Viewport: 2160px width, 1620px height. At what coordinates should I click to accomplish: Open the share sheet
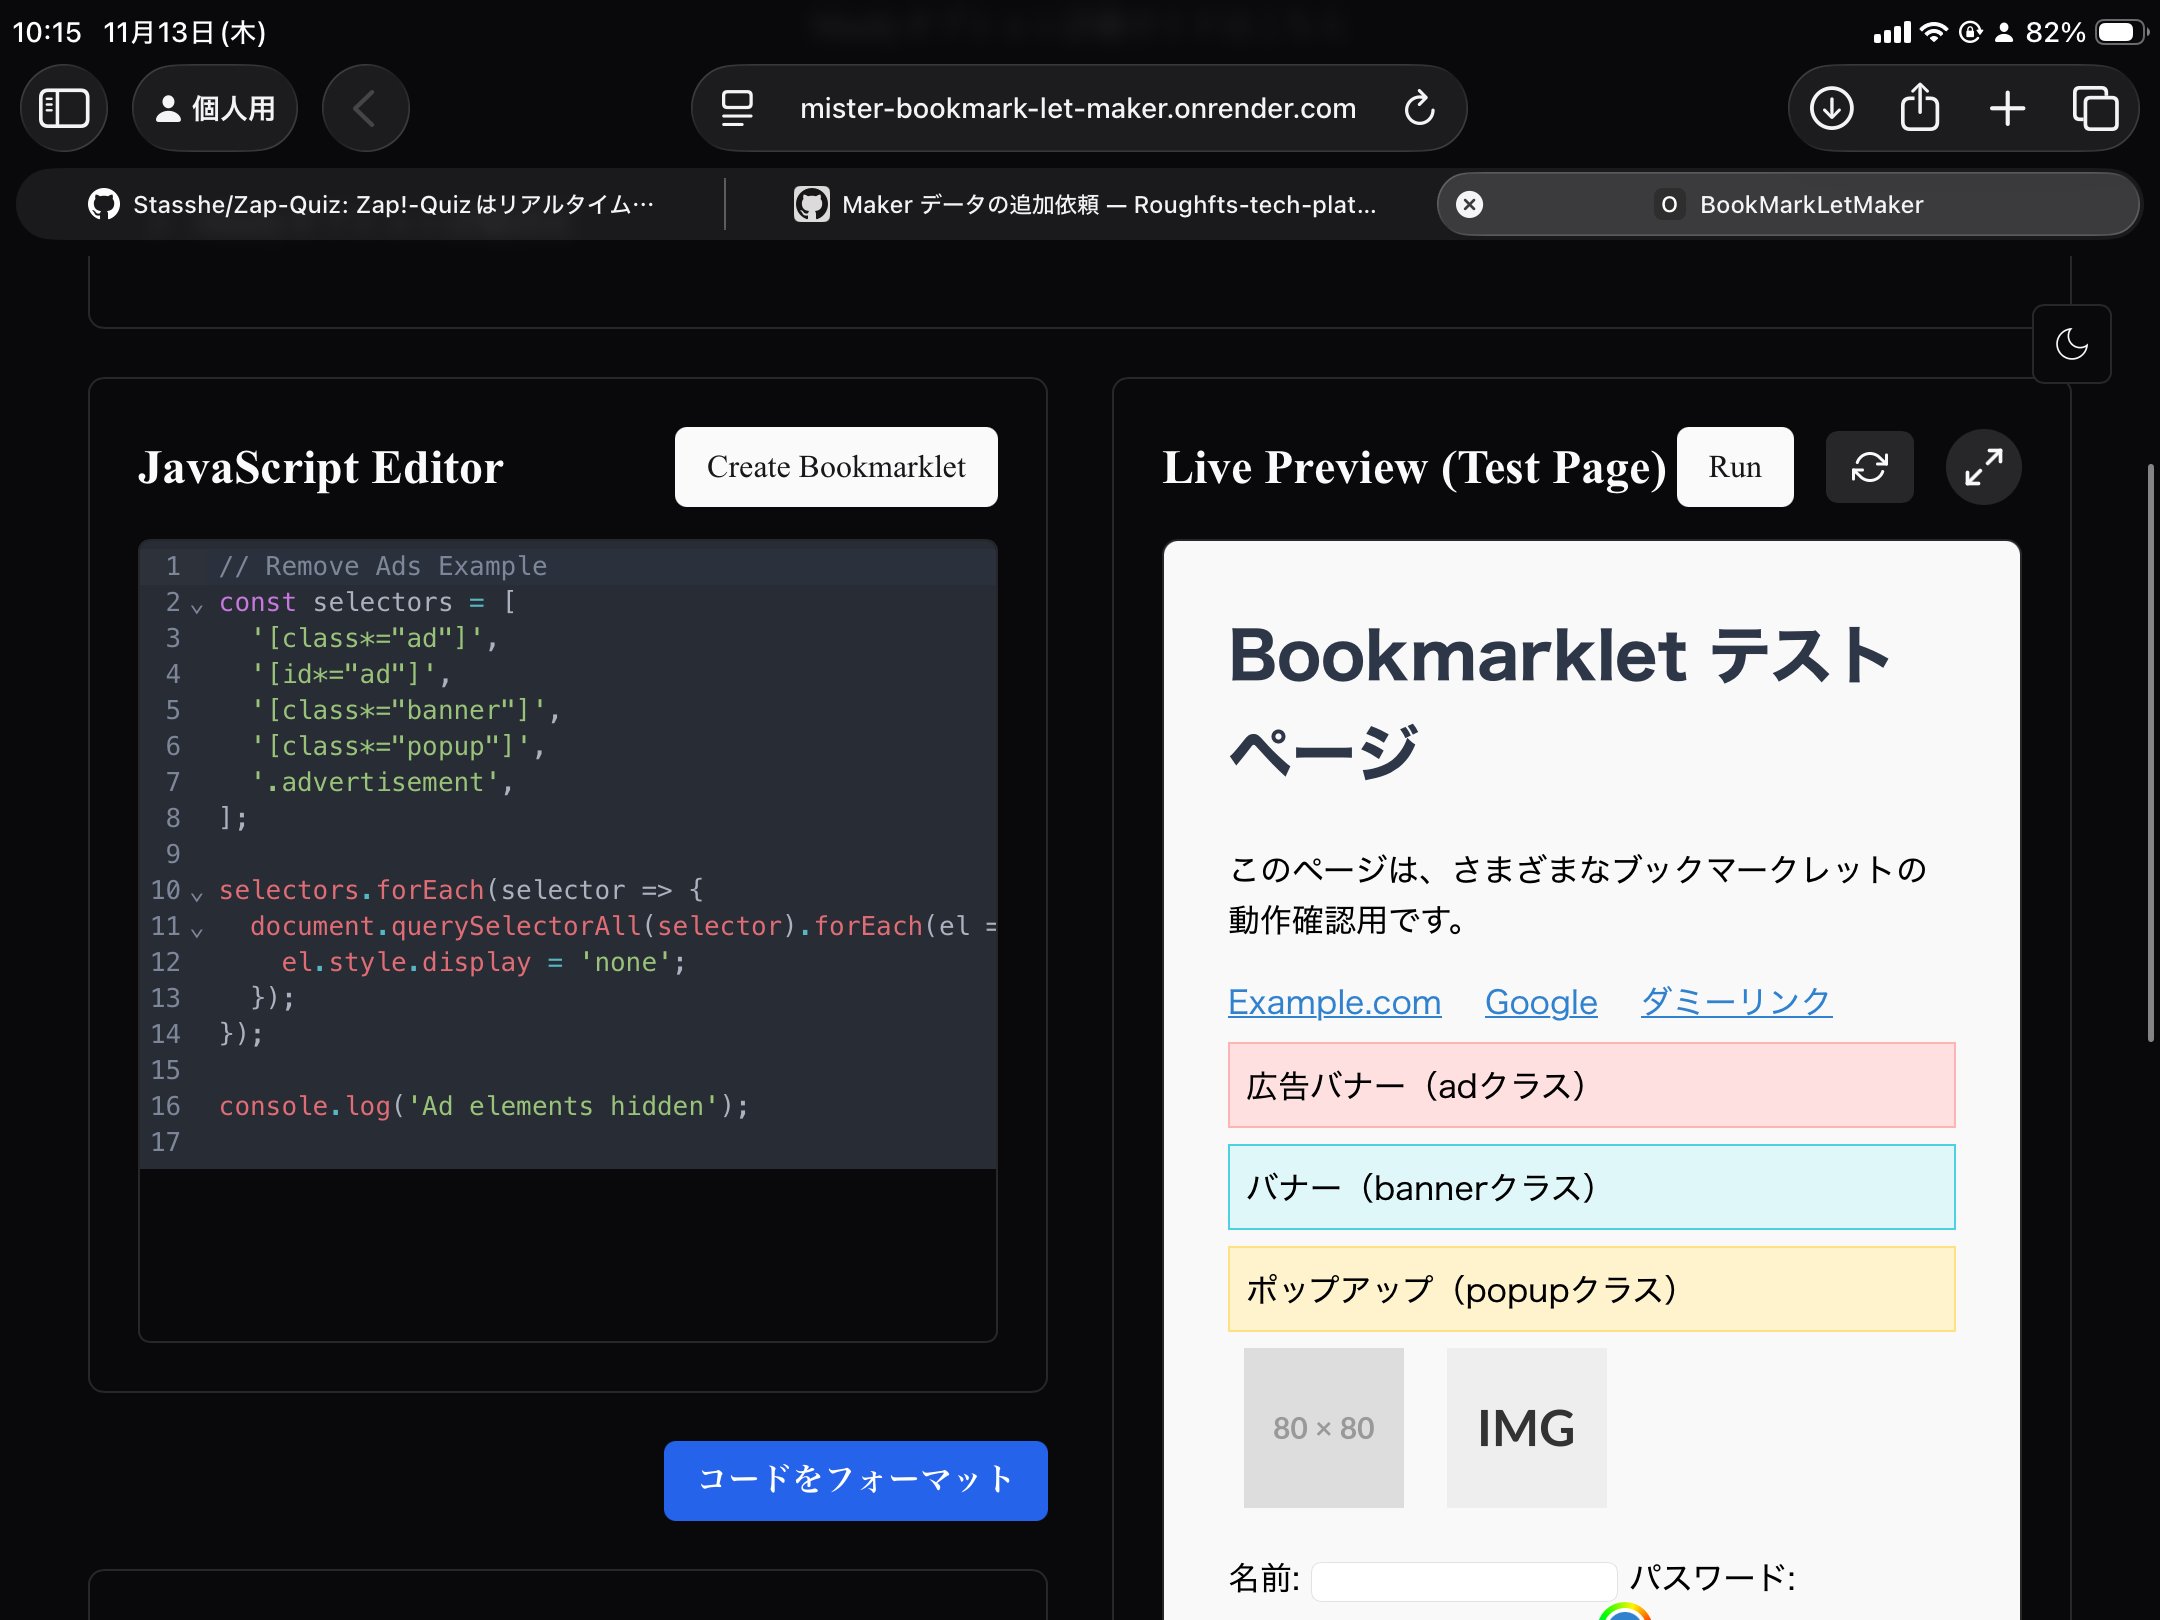coord(1918,108)
